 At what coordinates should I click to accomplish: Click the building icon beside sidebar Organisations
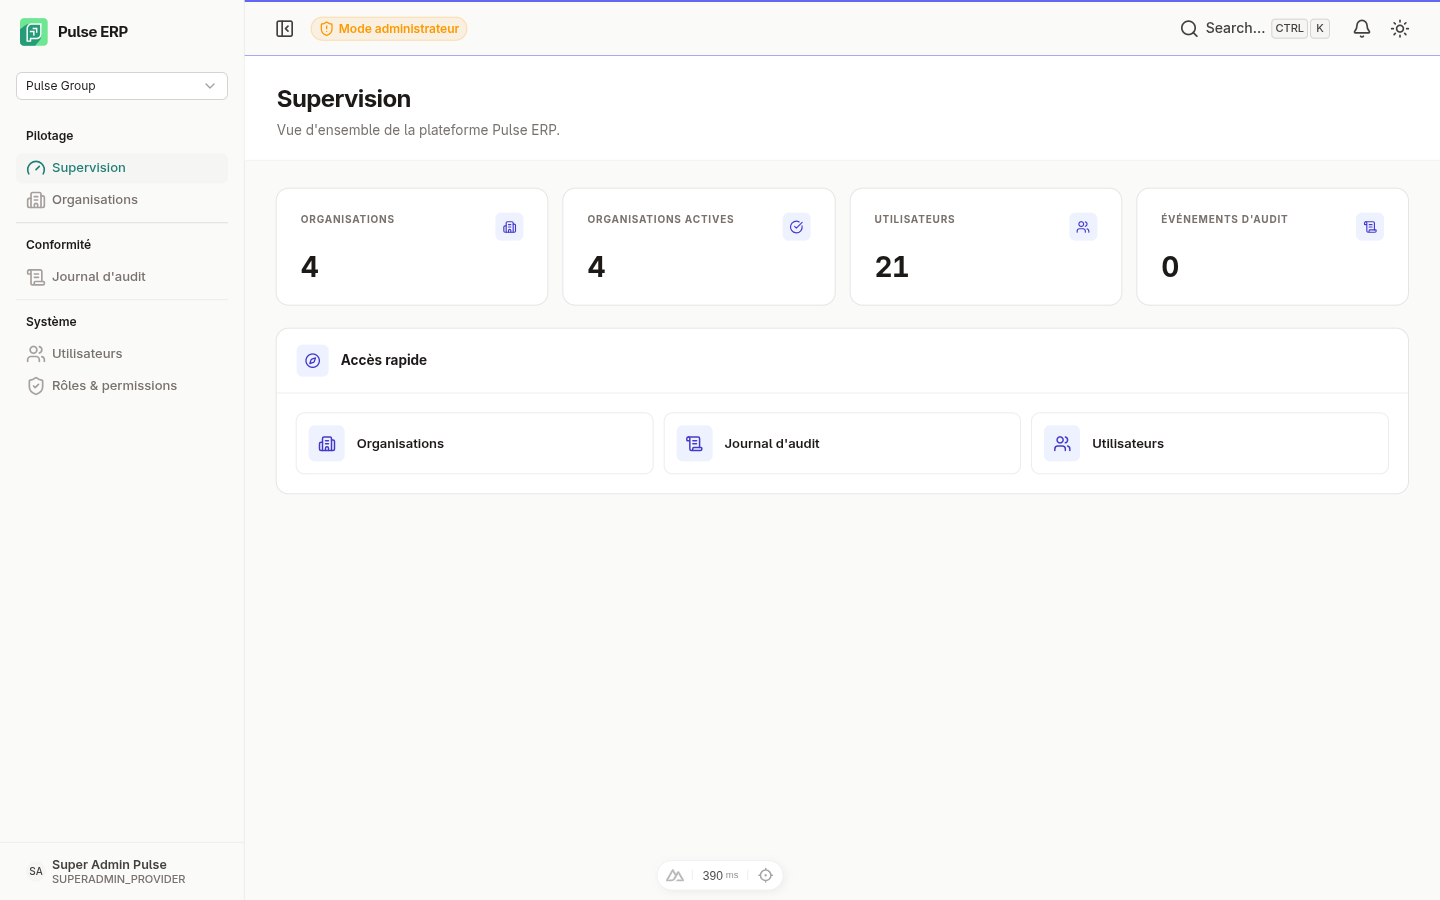36,200
